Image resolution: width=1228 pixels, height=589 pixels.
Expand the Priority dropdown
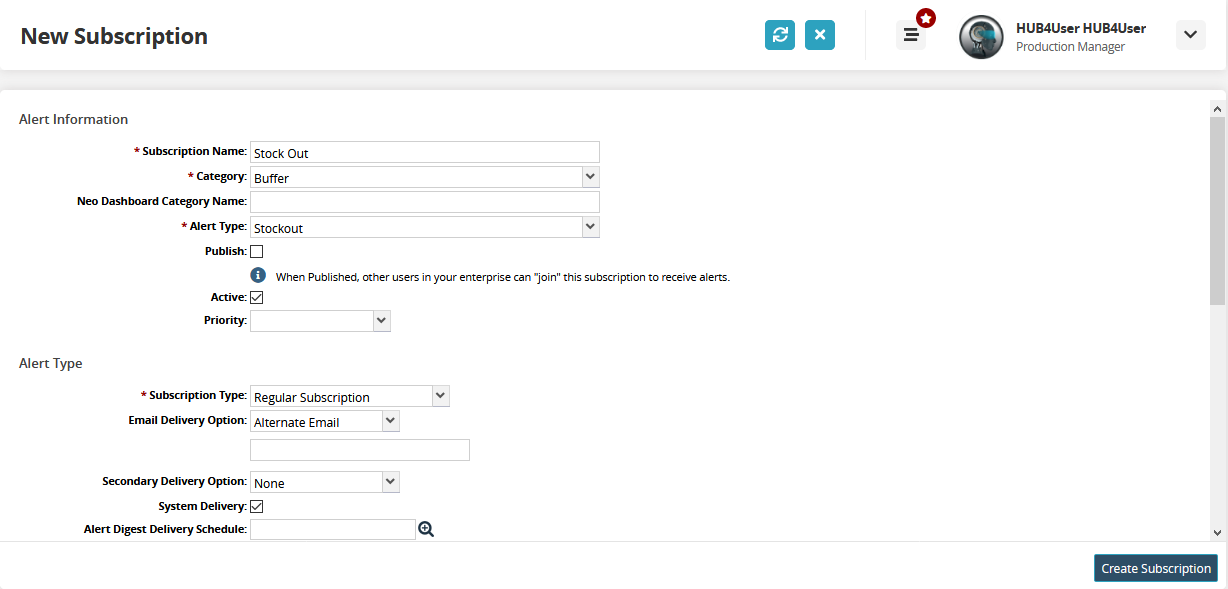pos(320,321)
